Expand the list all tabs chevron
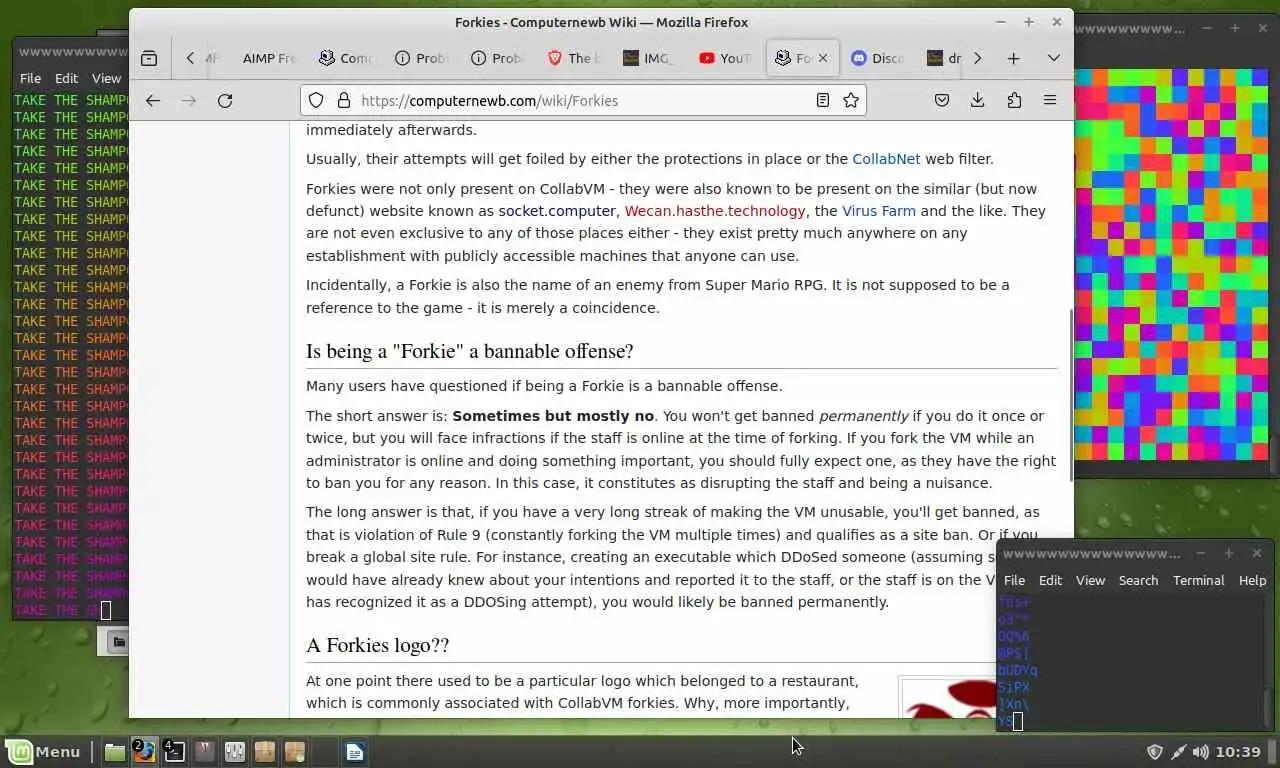This screenshot has height=768, width=1280. coord(1053,58)
